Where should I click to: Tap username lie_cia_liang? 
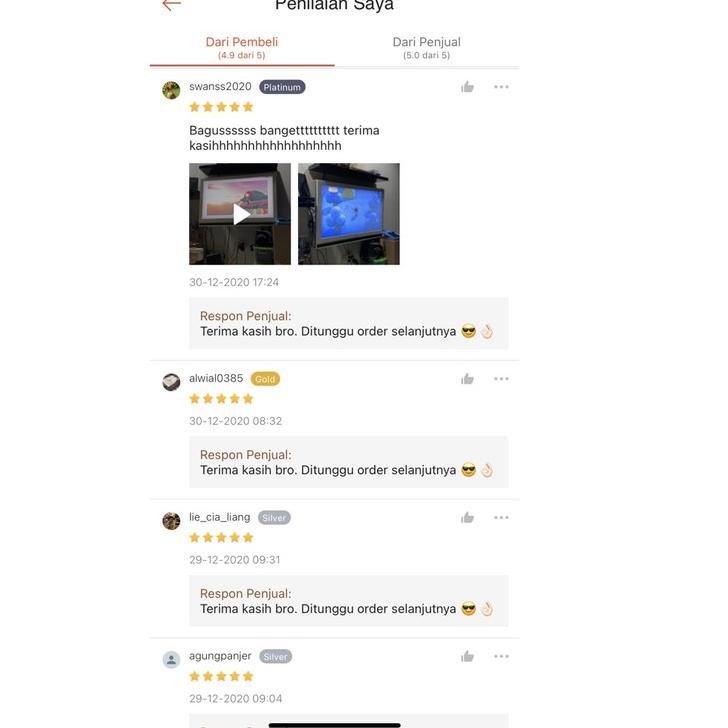point(220,517)
